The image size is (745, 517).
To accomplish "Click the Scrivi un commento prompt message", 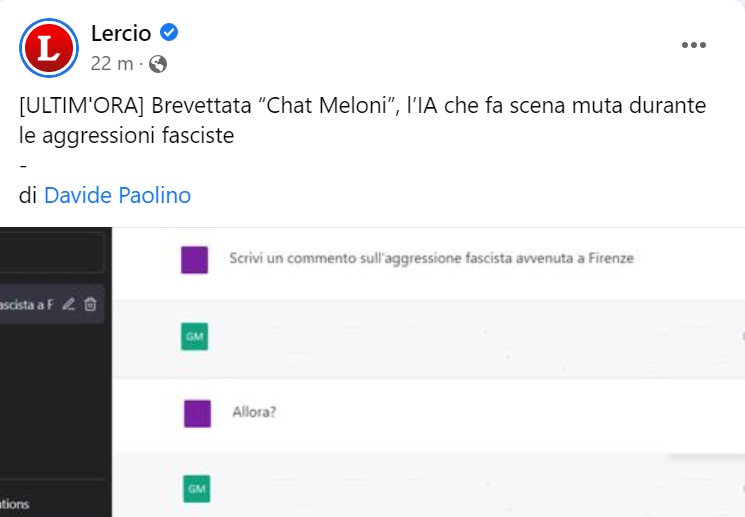I will coord(431,259).
